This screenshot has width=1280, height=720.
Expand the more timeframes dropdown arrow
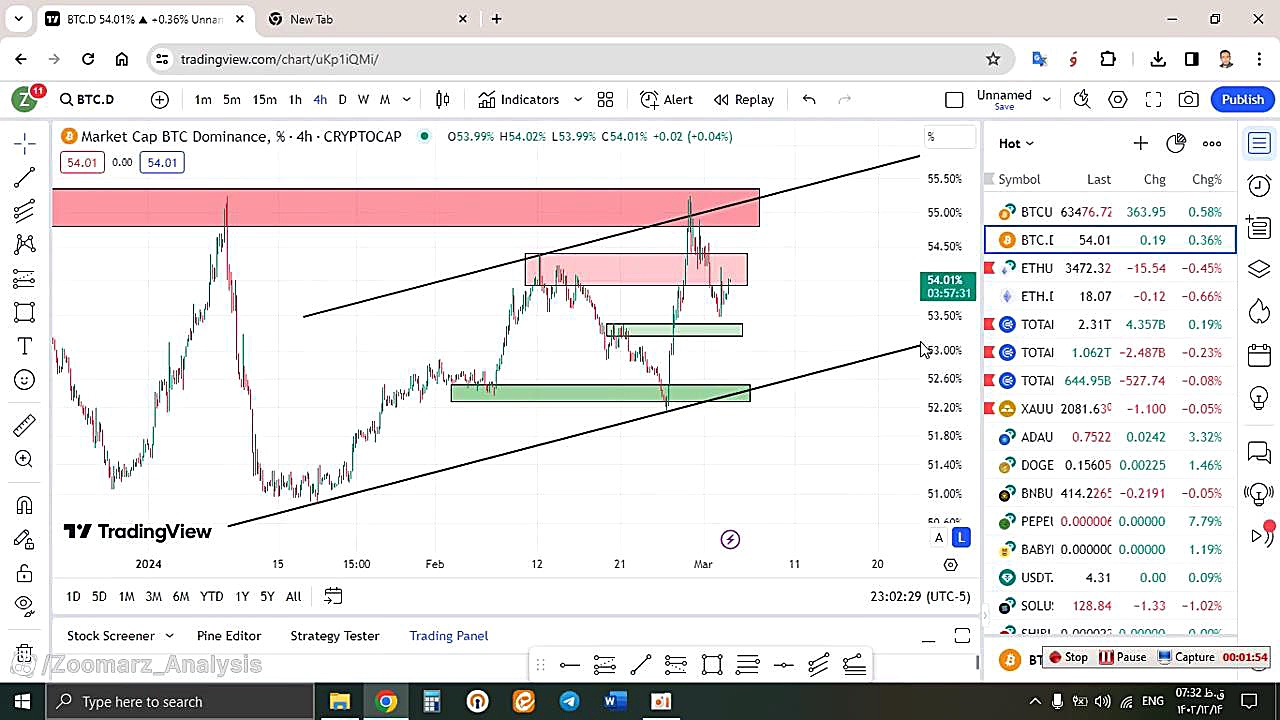tap(406, 99)
